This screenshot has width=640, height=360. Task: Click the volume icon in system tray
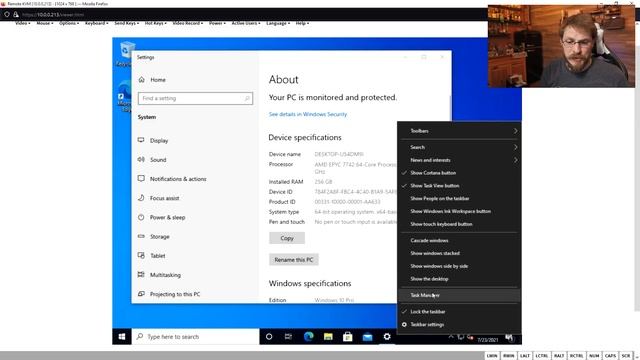[x=470, y=338]
